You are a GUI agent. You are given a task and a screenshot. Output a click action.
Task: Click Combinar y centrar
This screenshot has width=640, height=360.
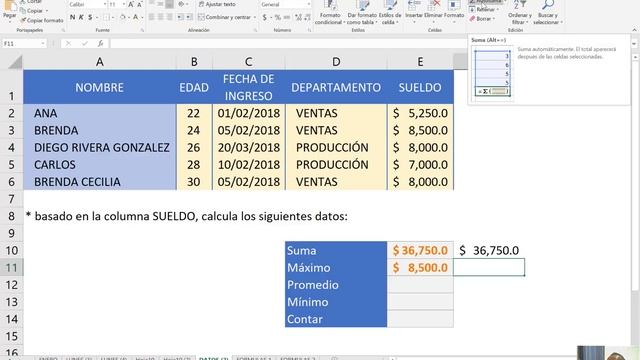224,17
